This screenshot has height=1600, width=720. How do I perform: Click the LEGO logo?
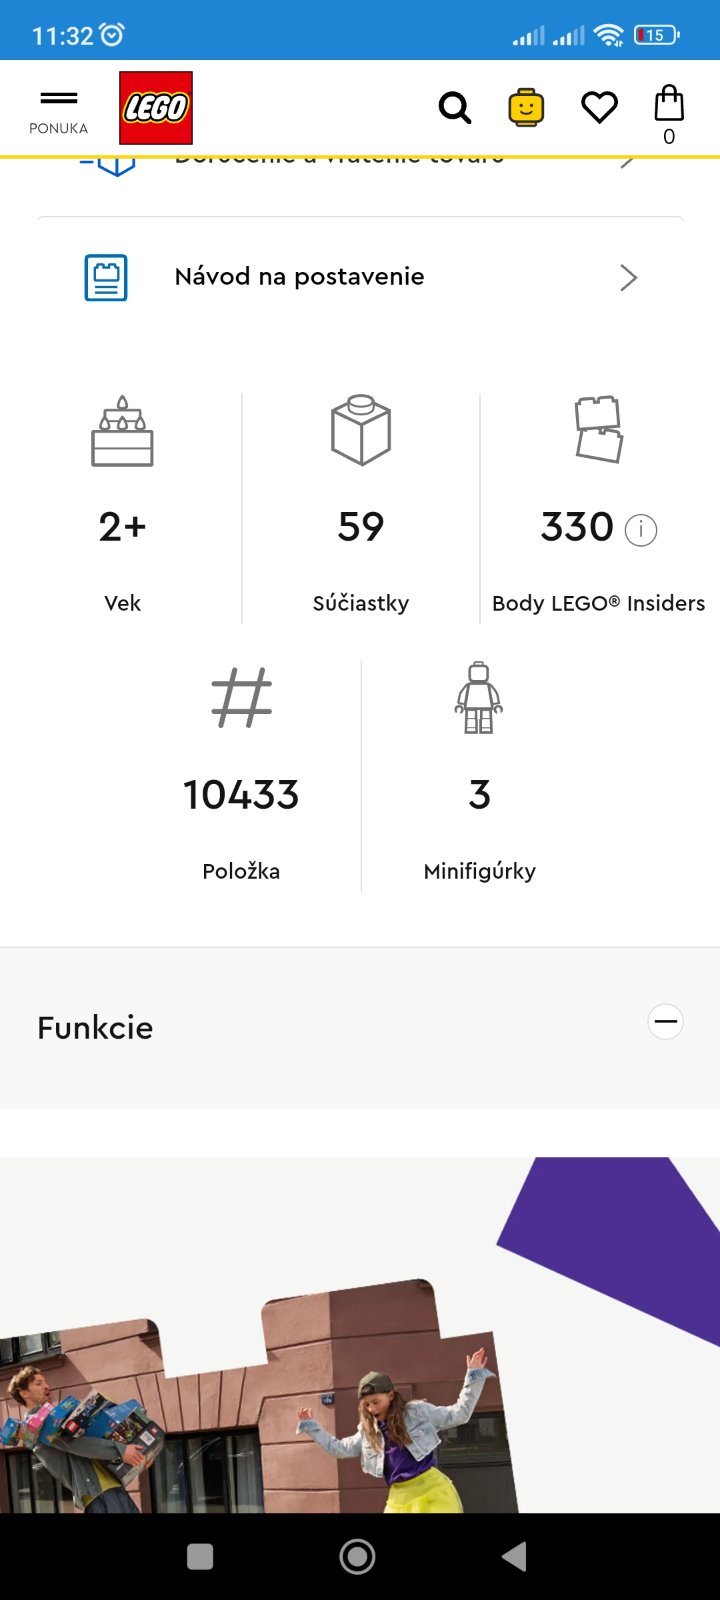(x=156, y=108)
